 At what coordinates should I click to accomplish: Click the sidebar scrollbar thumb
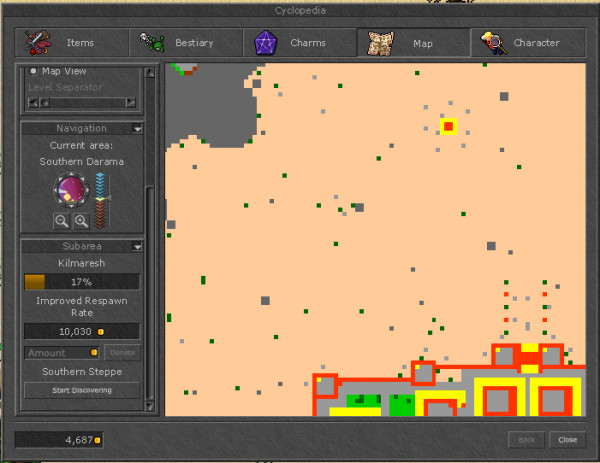tap(150, 293)
